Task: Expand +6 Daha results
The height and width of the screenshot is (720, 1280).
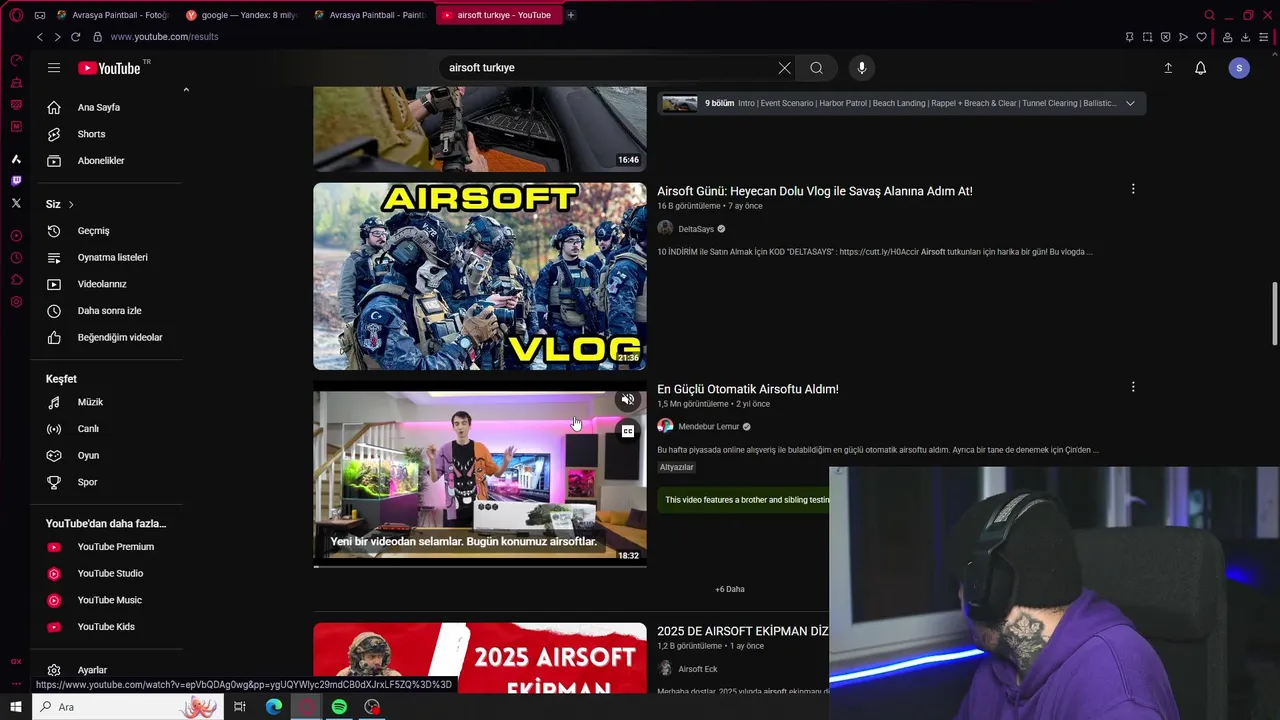Action: [x=730, y=589]
